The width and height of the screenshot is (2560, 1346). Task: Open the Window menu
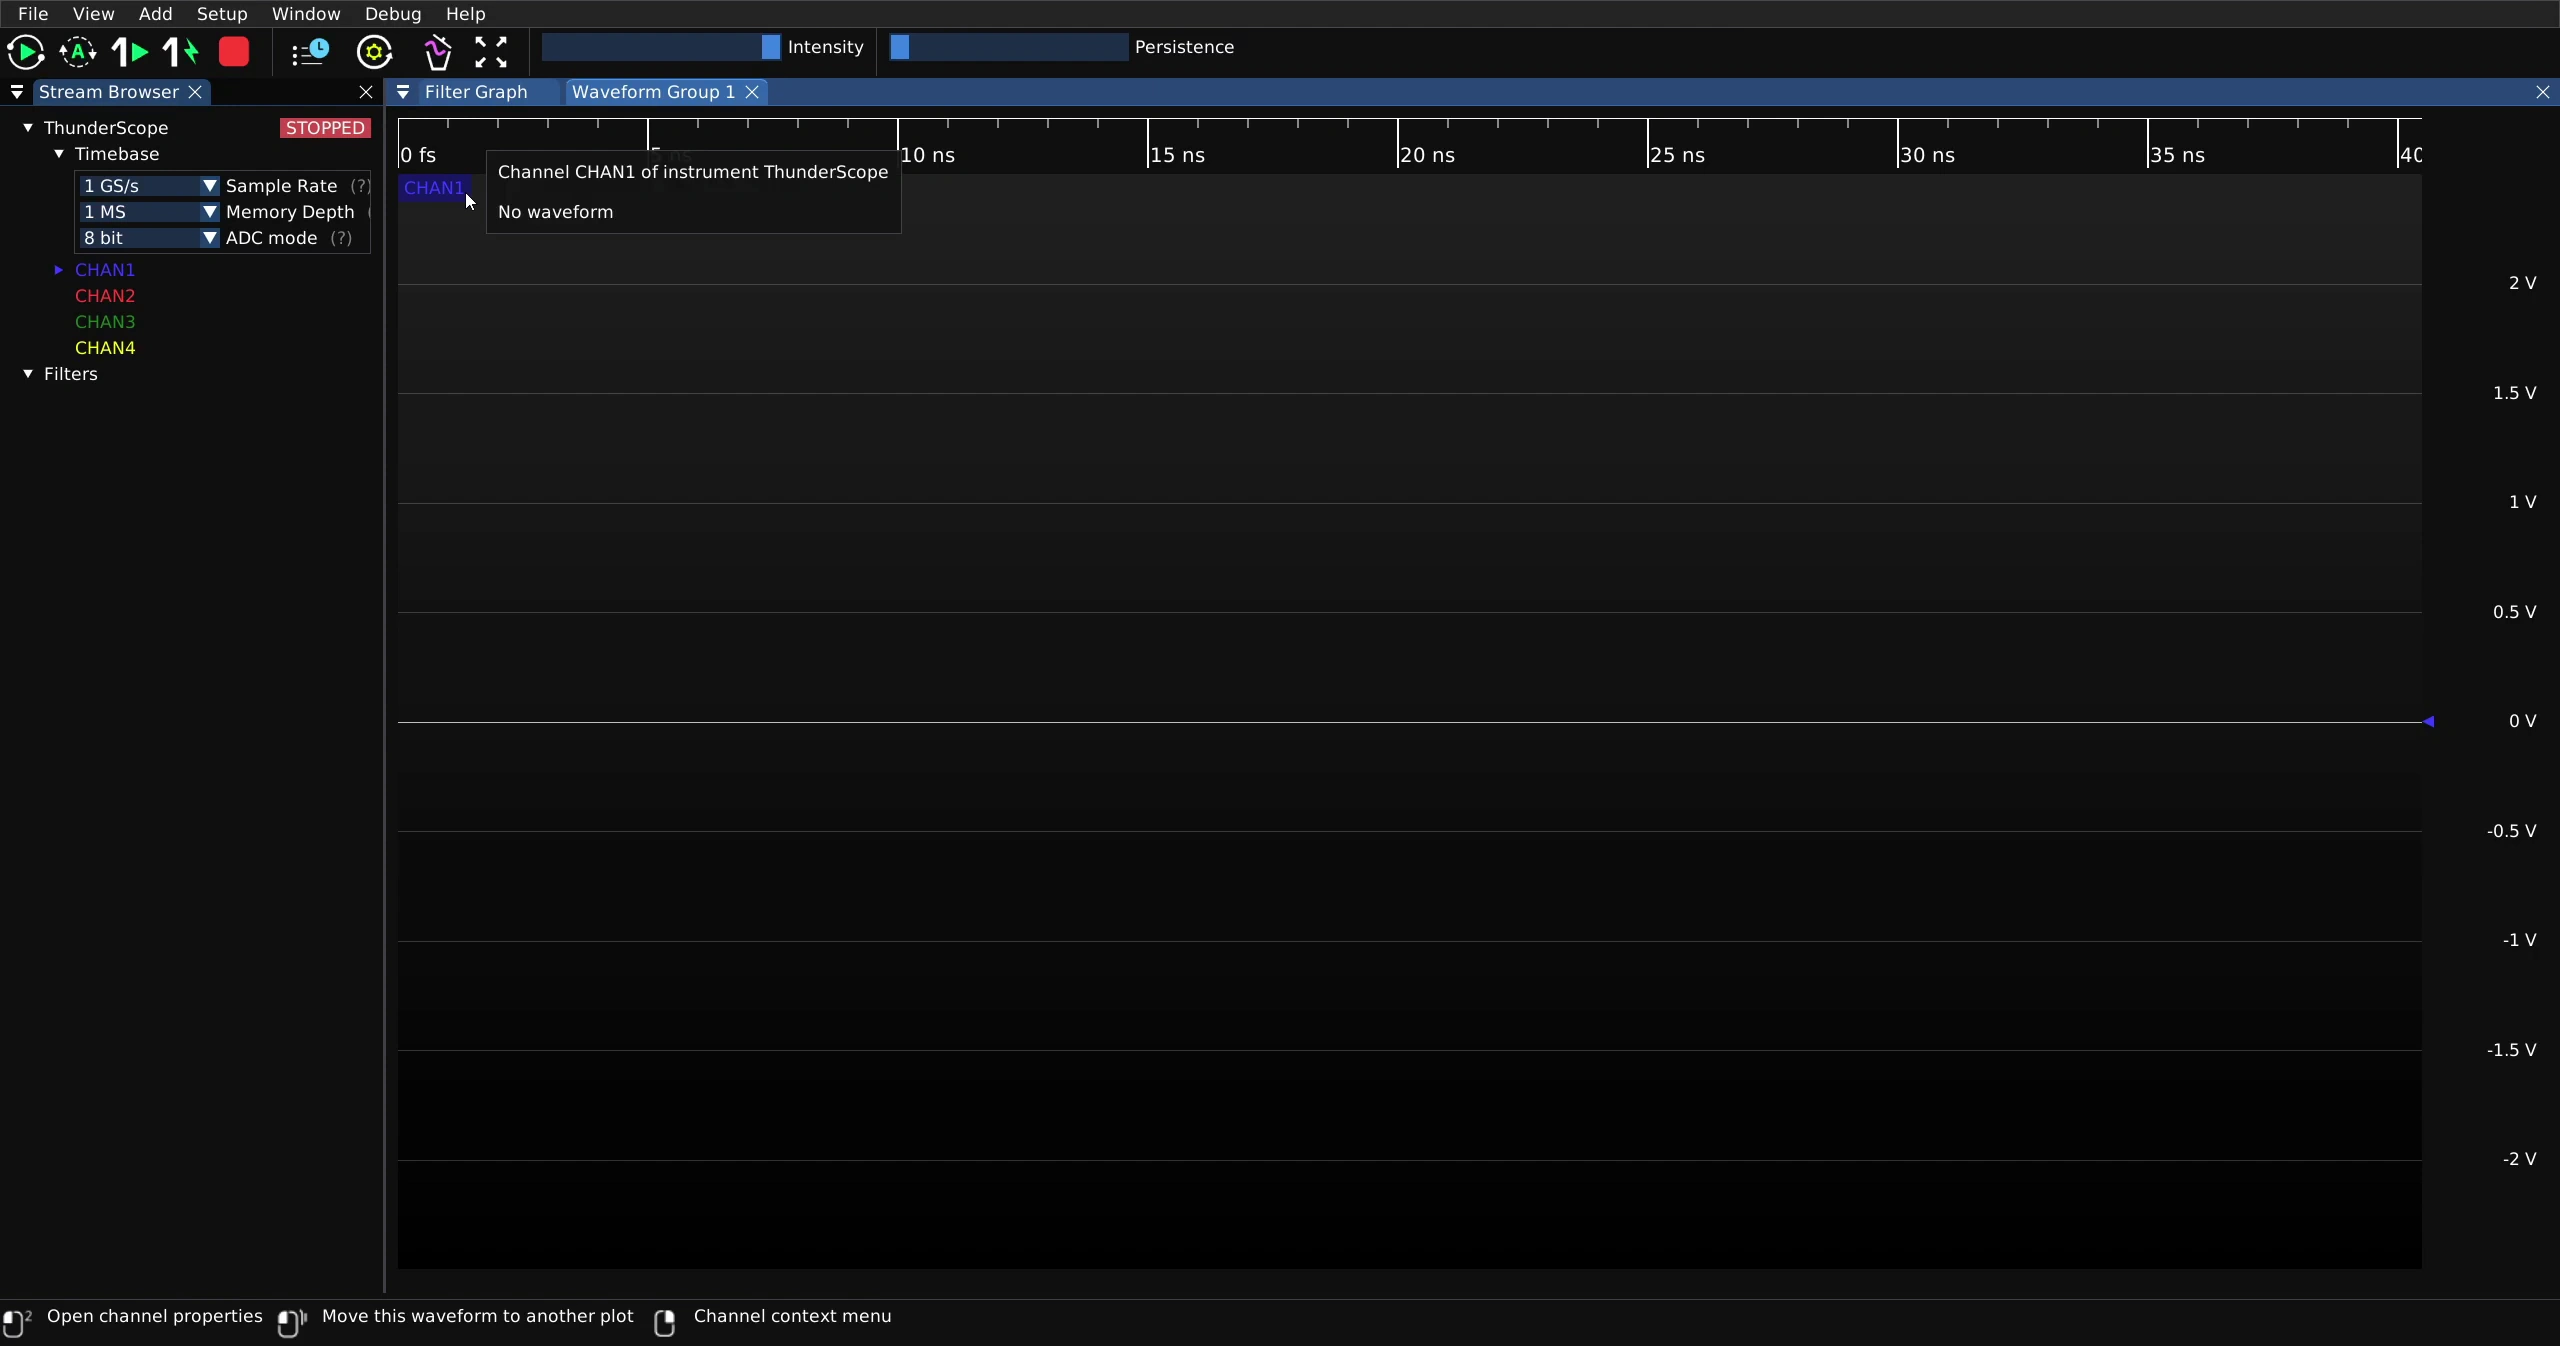(x=306, y=14)
